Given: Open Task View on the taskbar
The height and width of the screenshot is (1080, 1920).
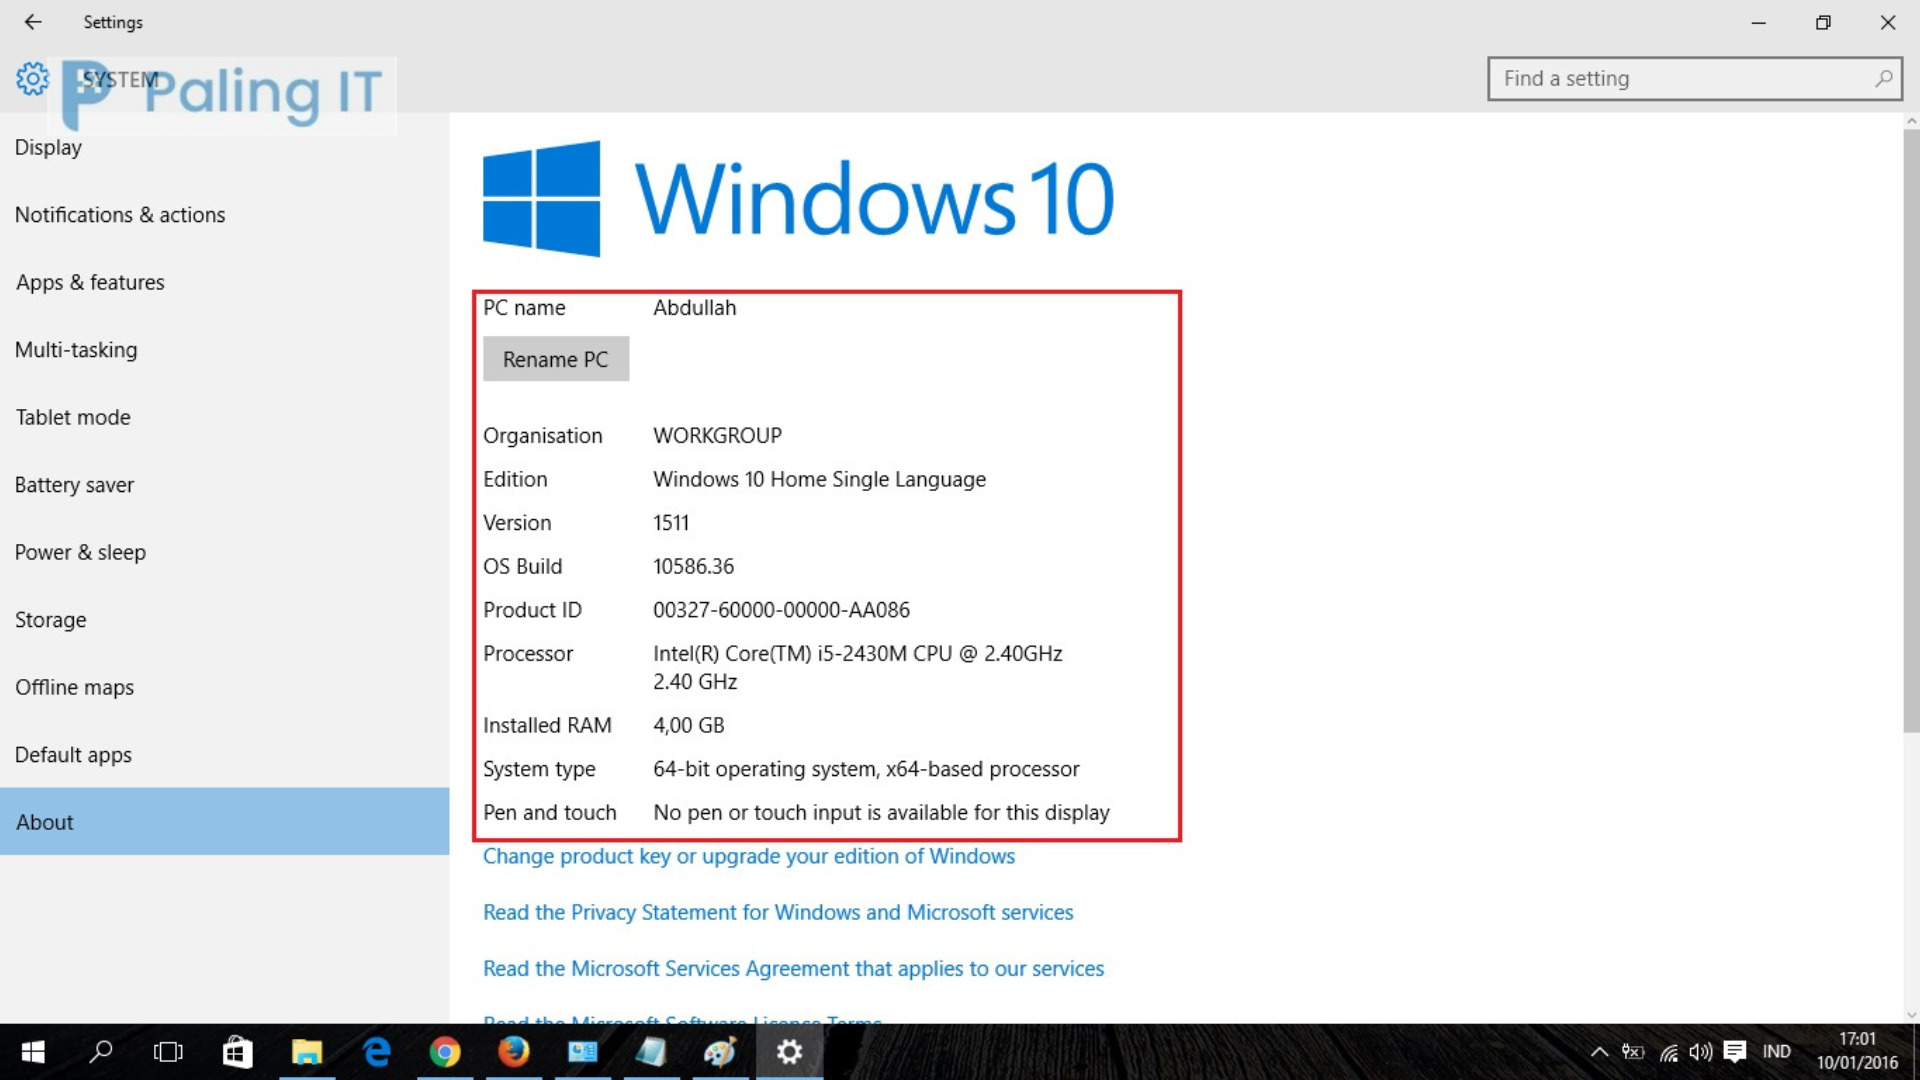Looking at the screenshot, I should pos(168,1052).
